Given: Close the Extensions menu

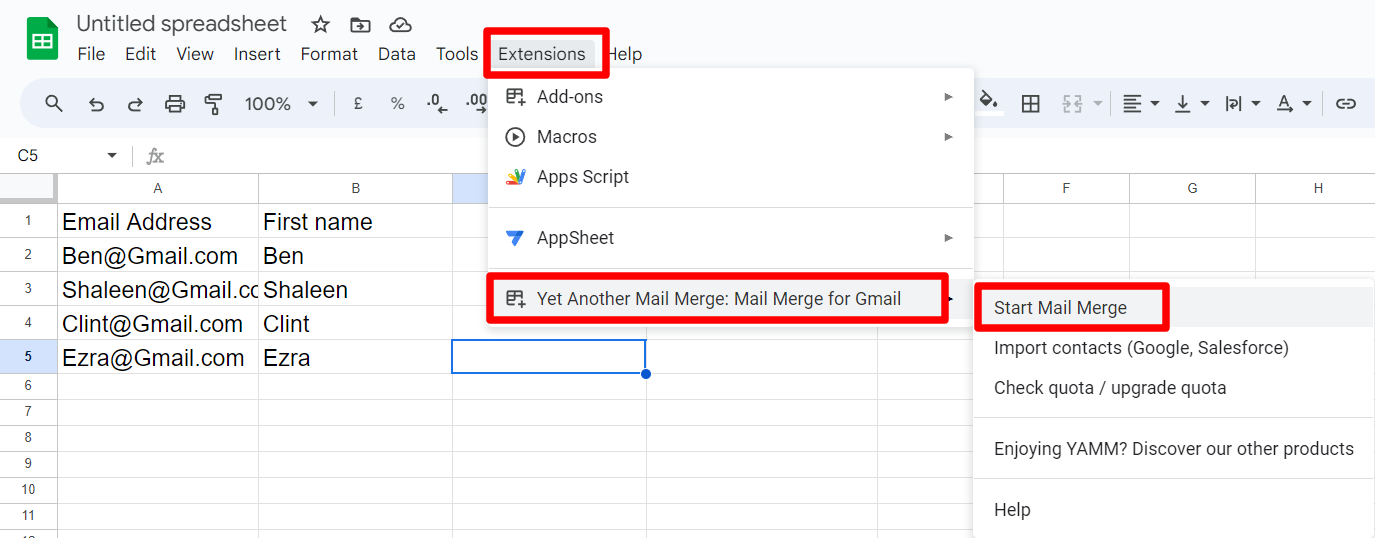Looking at the screenshot, I should pos(542,54).
